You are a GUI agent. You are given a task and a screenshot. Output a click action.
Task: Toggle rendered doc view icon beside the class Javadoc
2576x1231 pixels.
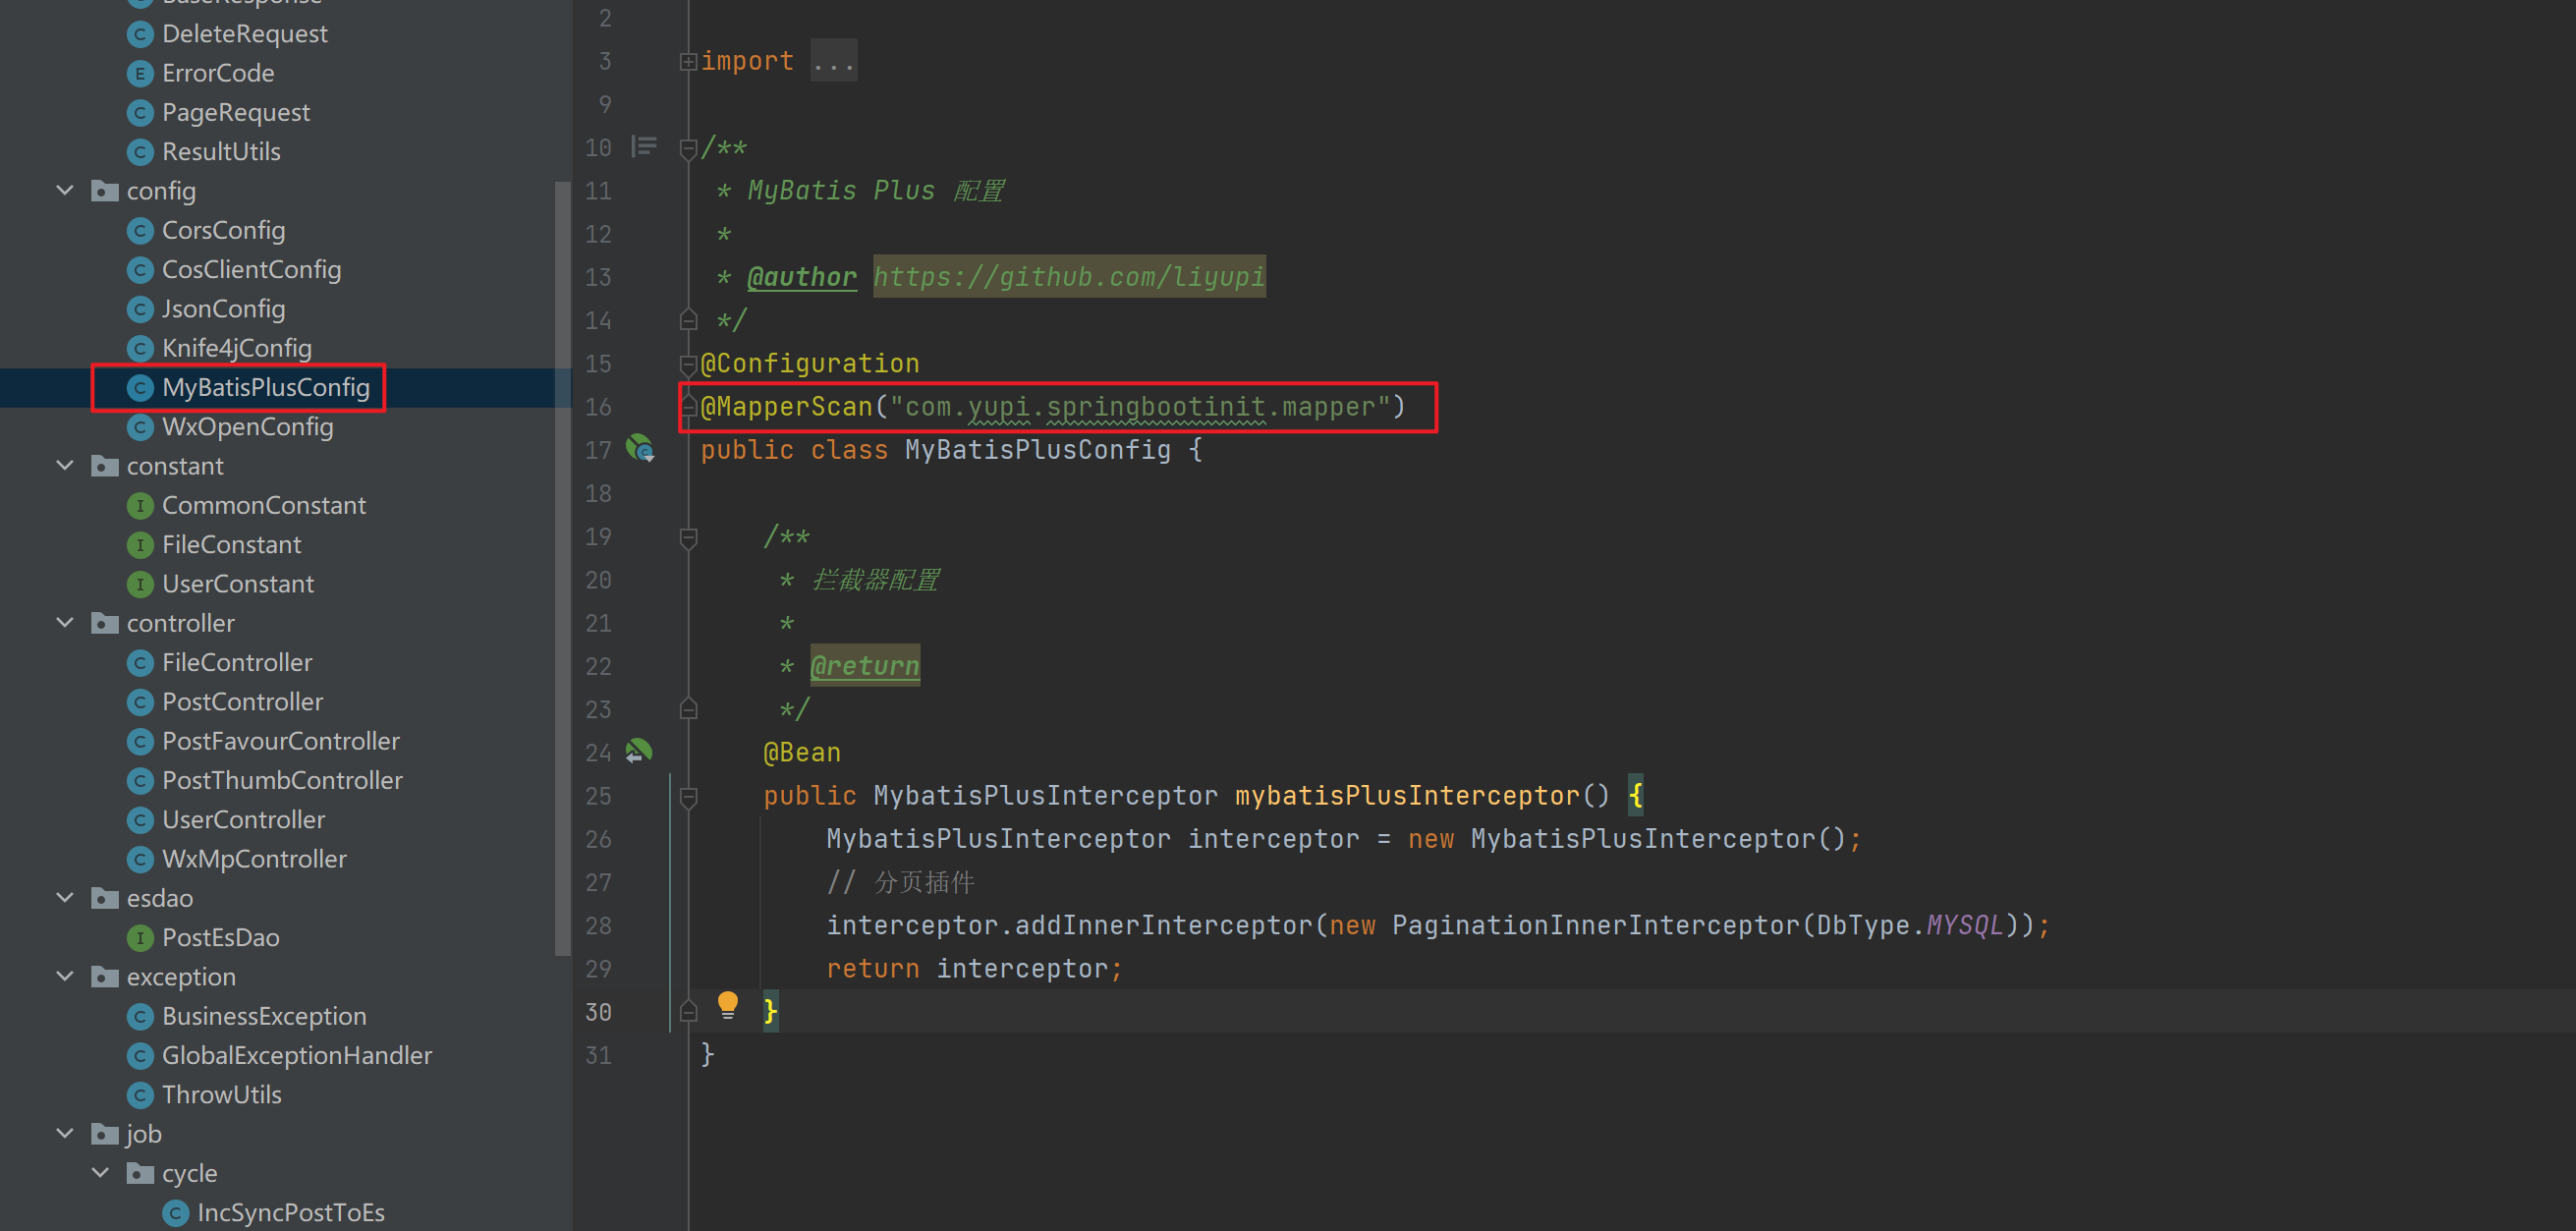pos(644,147)
